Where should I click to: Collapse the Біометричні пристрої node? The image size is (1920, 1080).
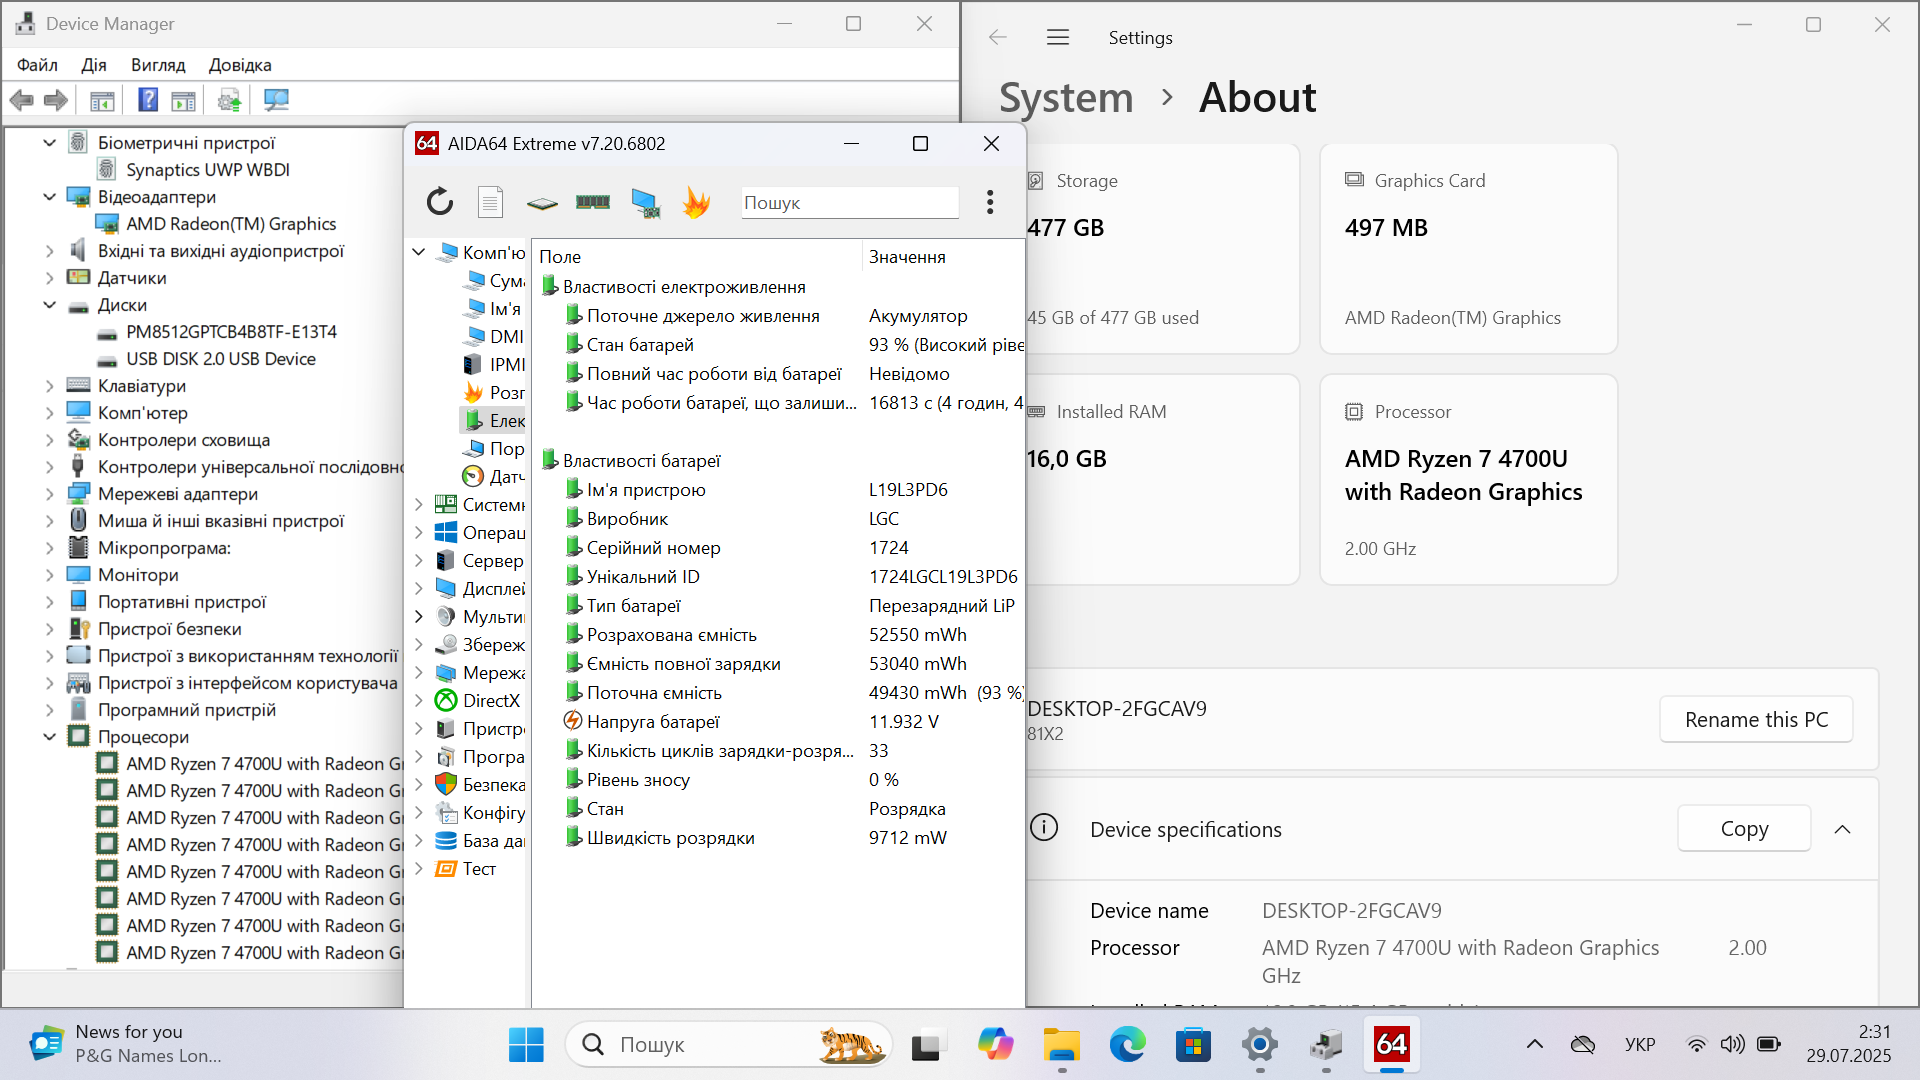tap(49, 143)
